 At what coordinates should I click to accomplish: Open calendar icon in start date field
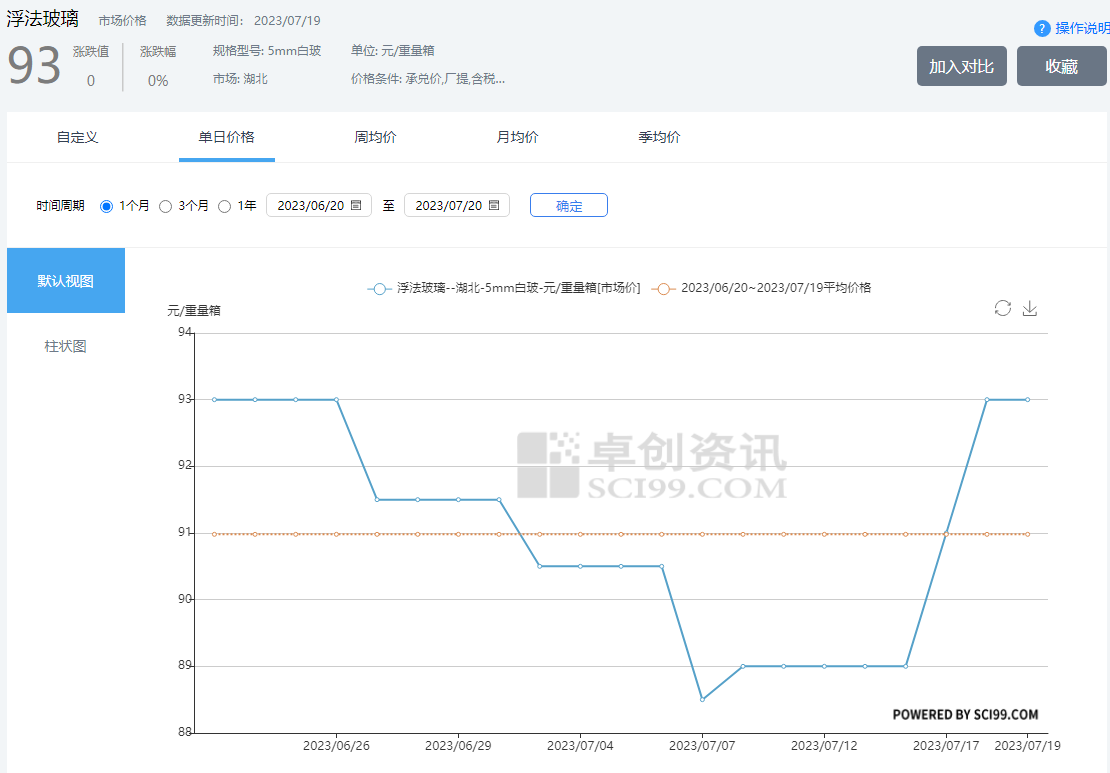coord(356,205)
